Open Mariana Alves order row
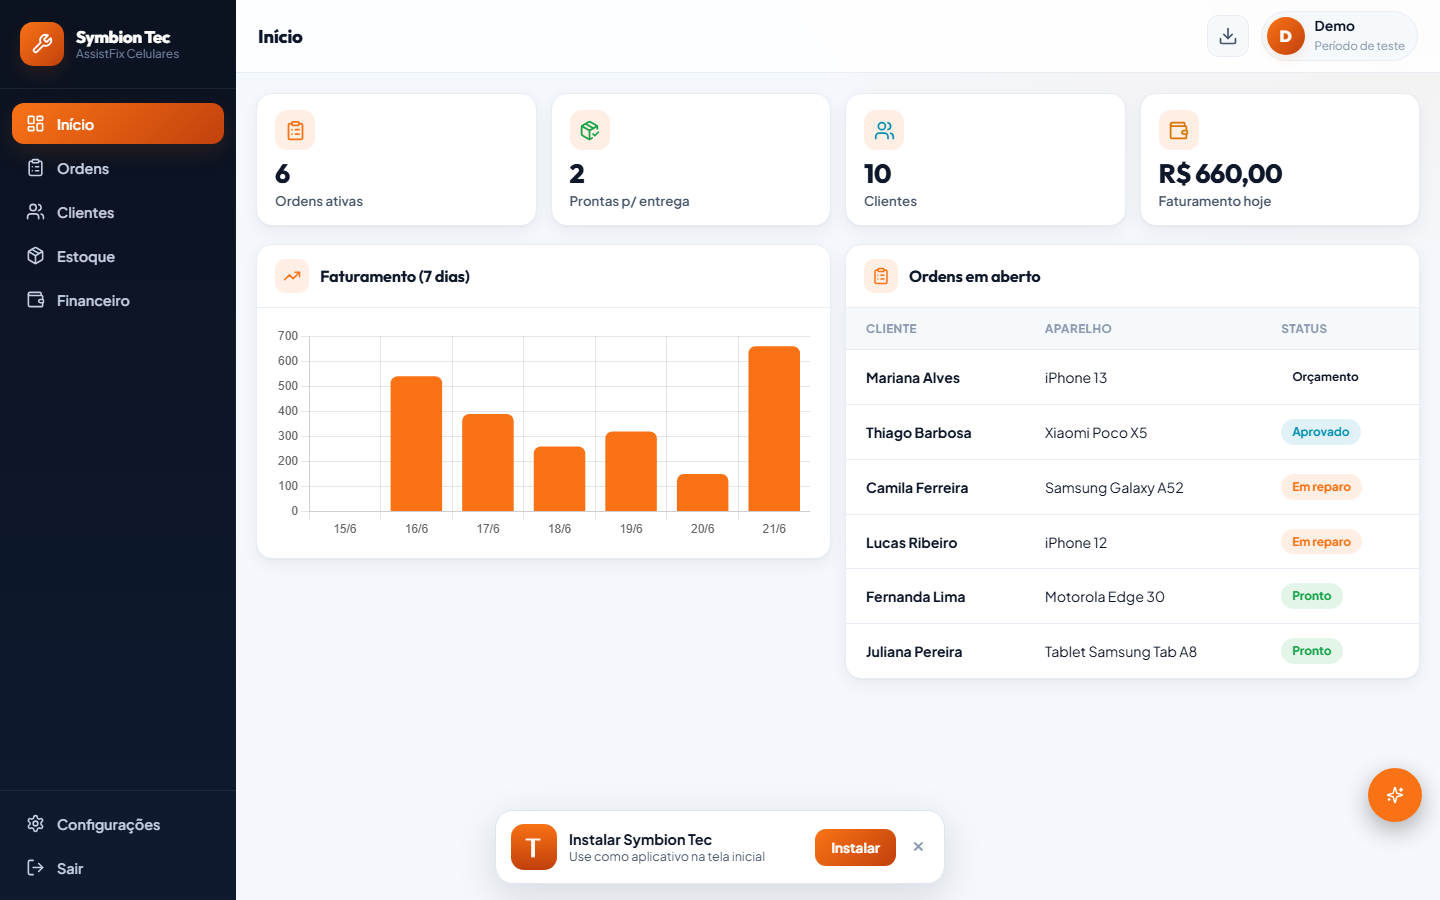Image resolution: width=1440 pixels, height=900 pixels. pyautogui.click(x=1132, y=377)
